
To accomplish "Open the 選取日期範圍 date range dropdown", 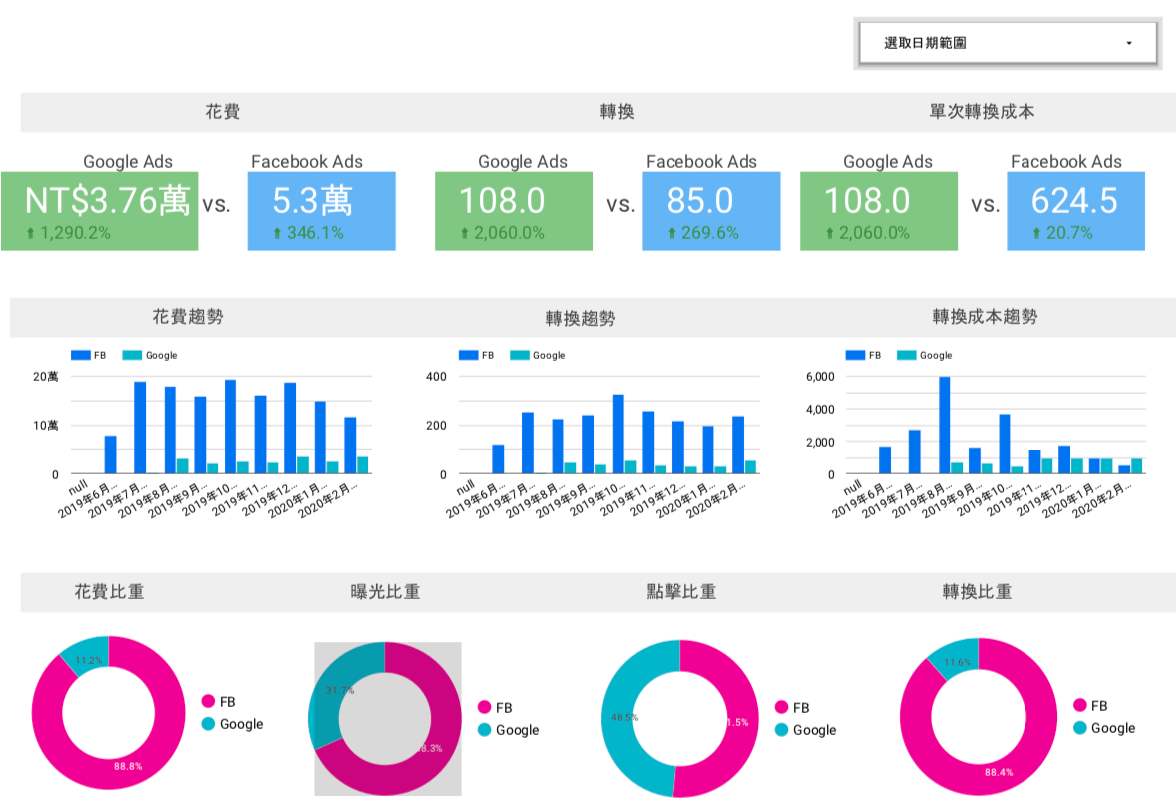I will (1007, 44).
